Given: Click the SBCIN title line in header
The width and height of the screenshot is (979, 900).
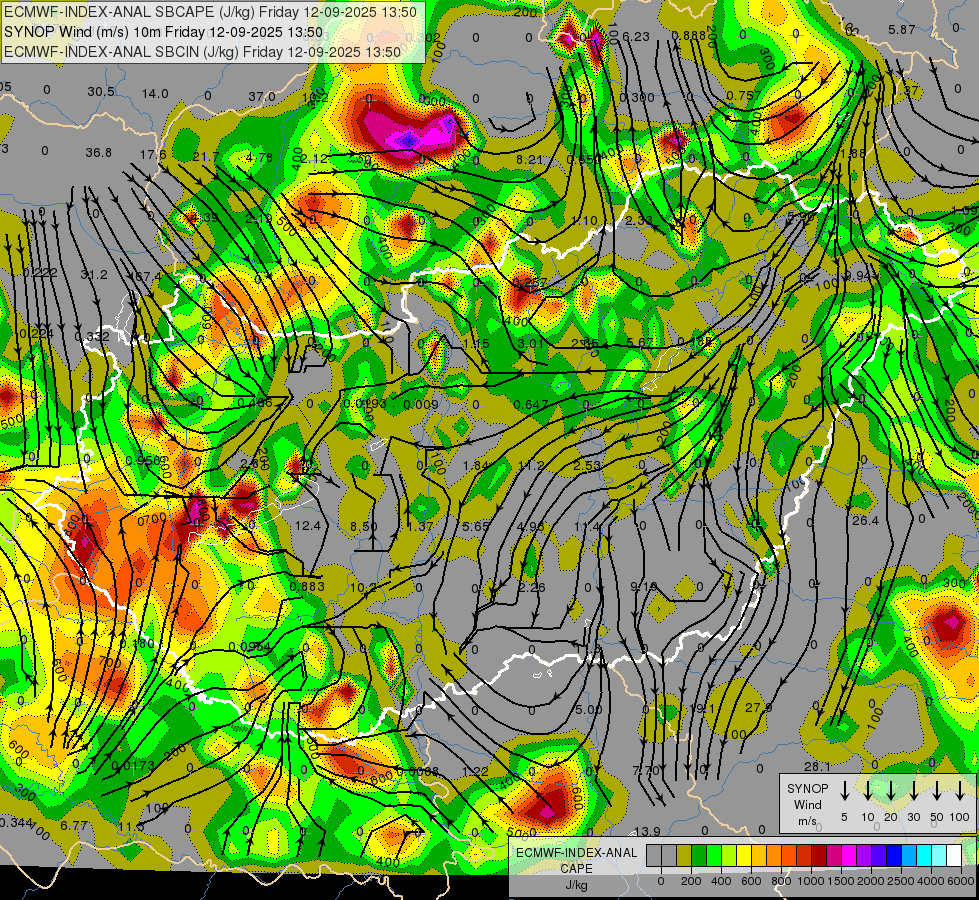Looking at the screenshot, I should click(202, 52).
